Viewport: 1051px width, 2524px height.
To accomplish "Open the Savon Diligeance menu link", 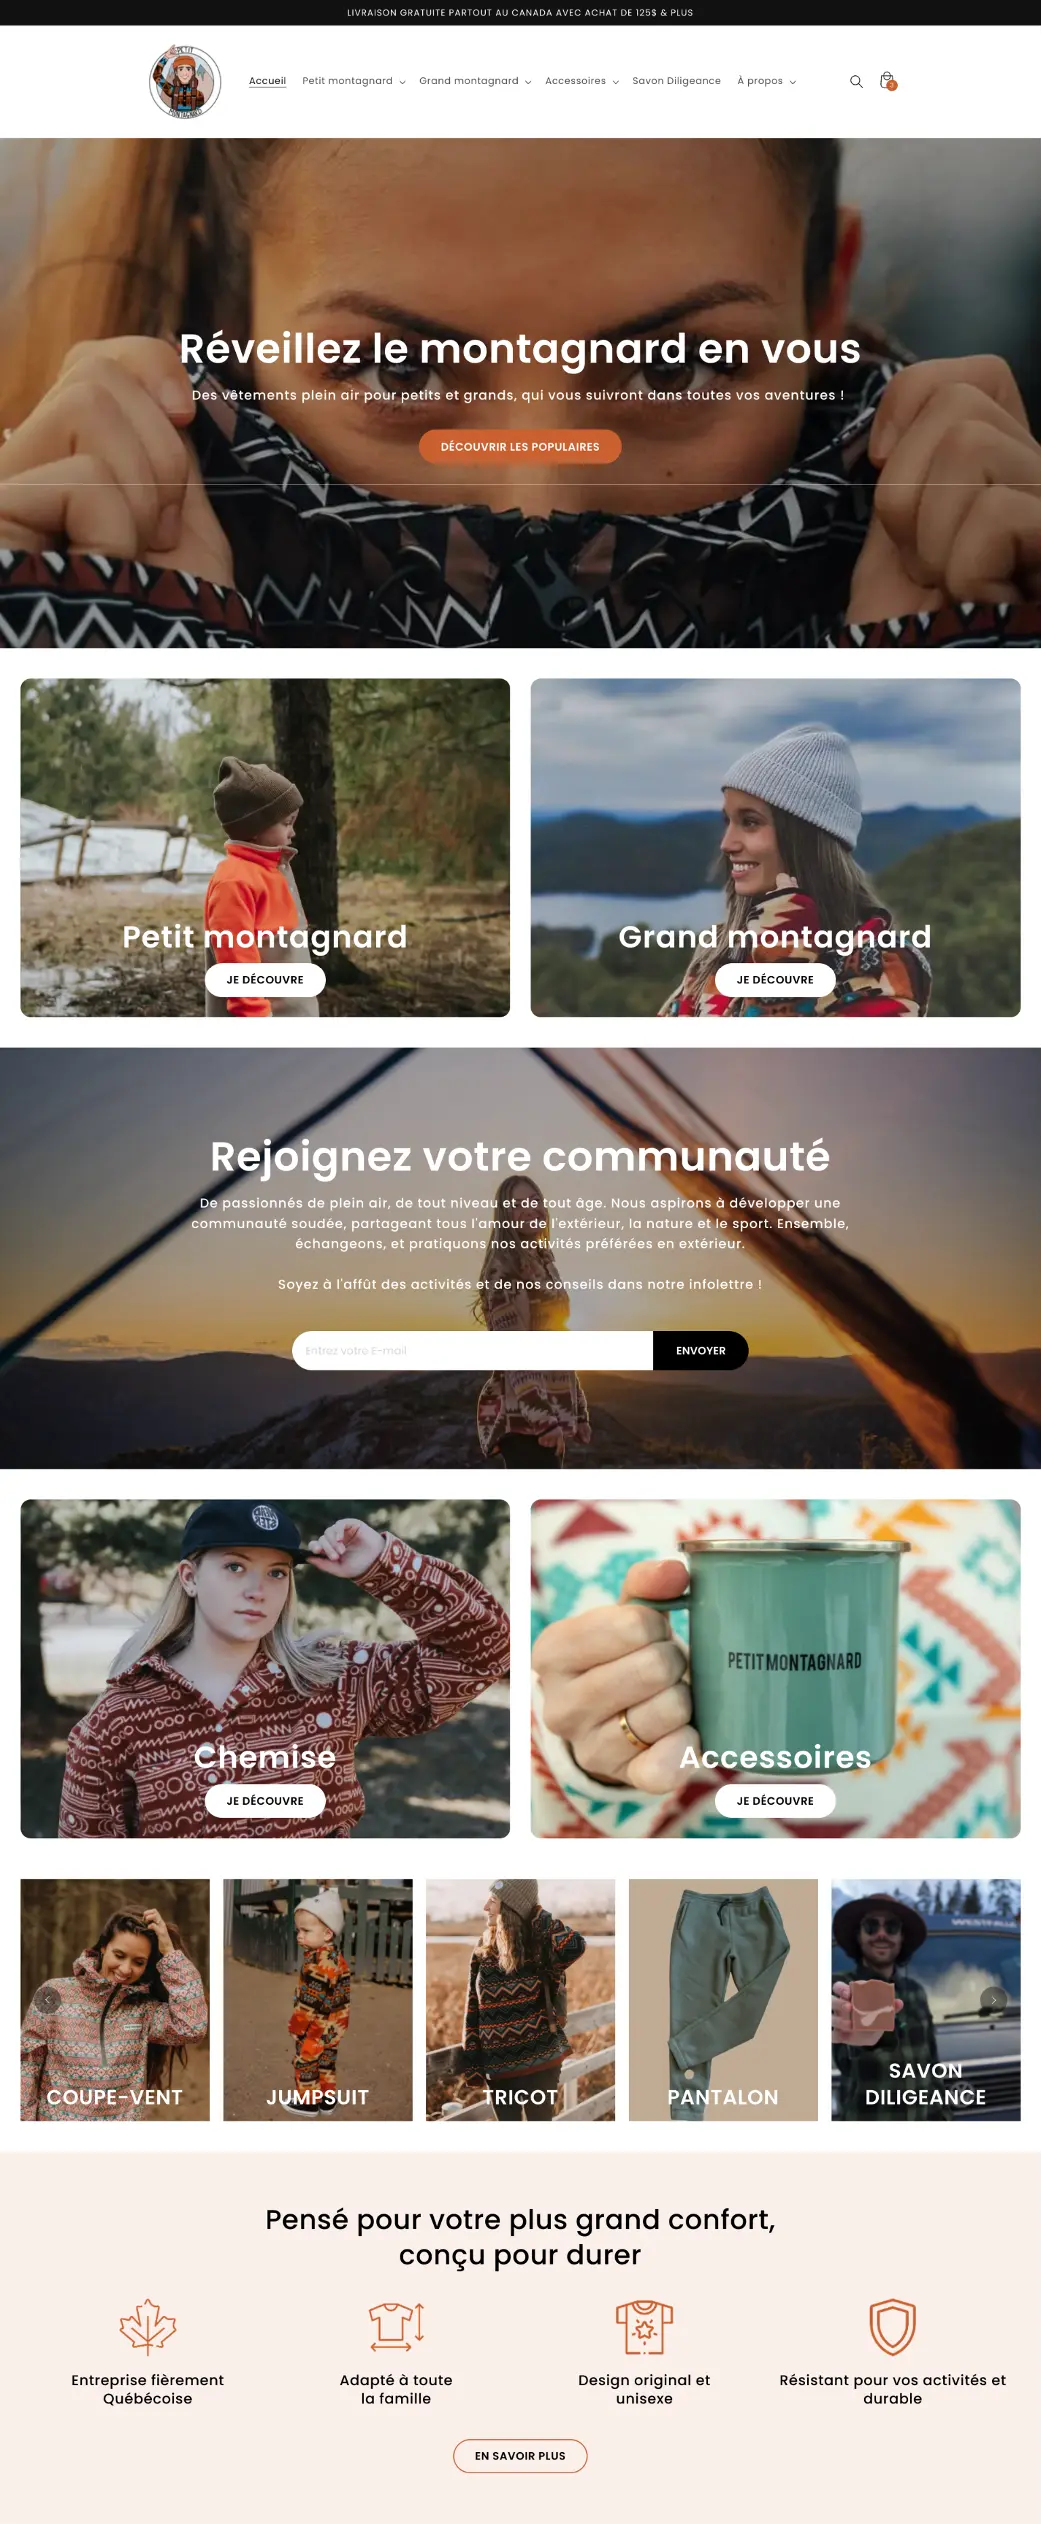I will pos(683,82).
